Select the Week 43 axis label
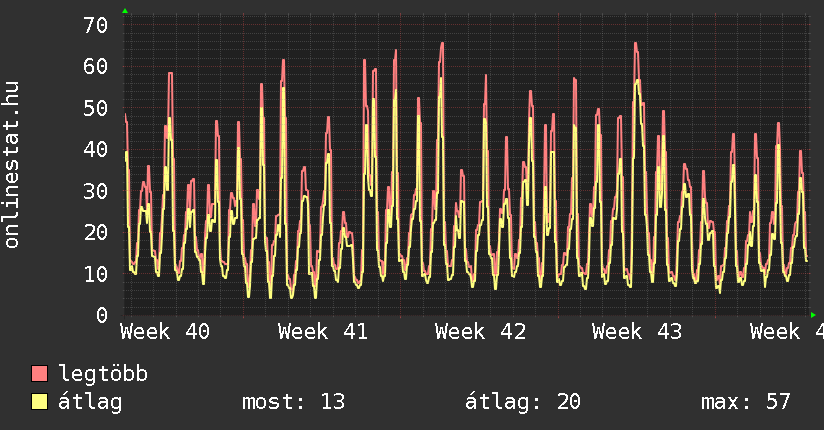 coord(637,332)
